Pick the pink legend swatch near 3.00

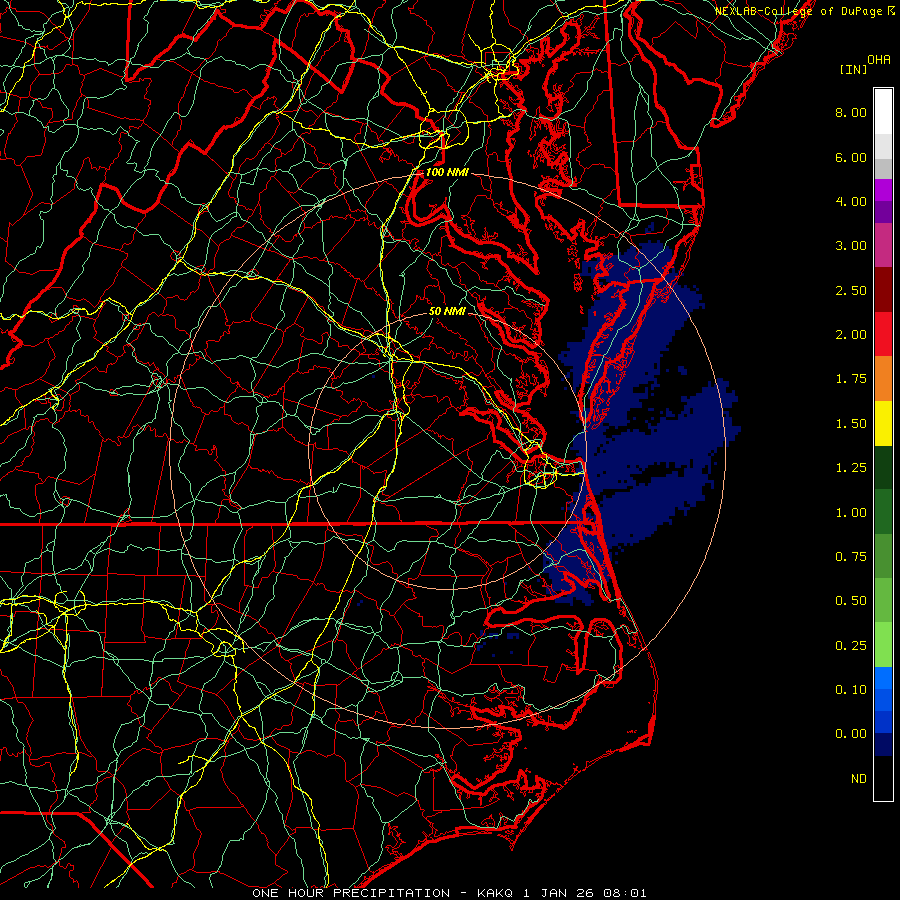point(883,245)
